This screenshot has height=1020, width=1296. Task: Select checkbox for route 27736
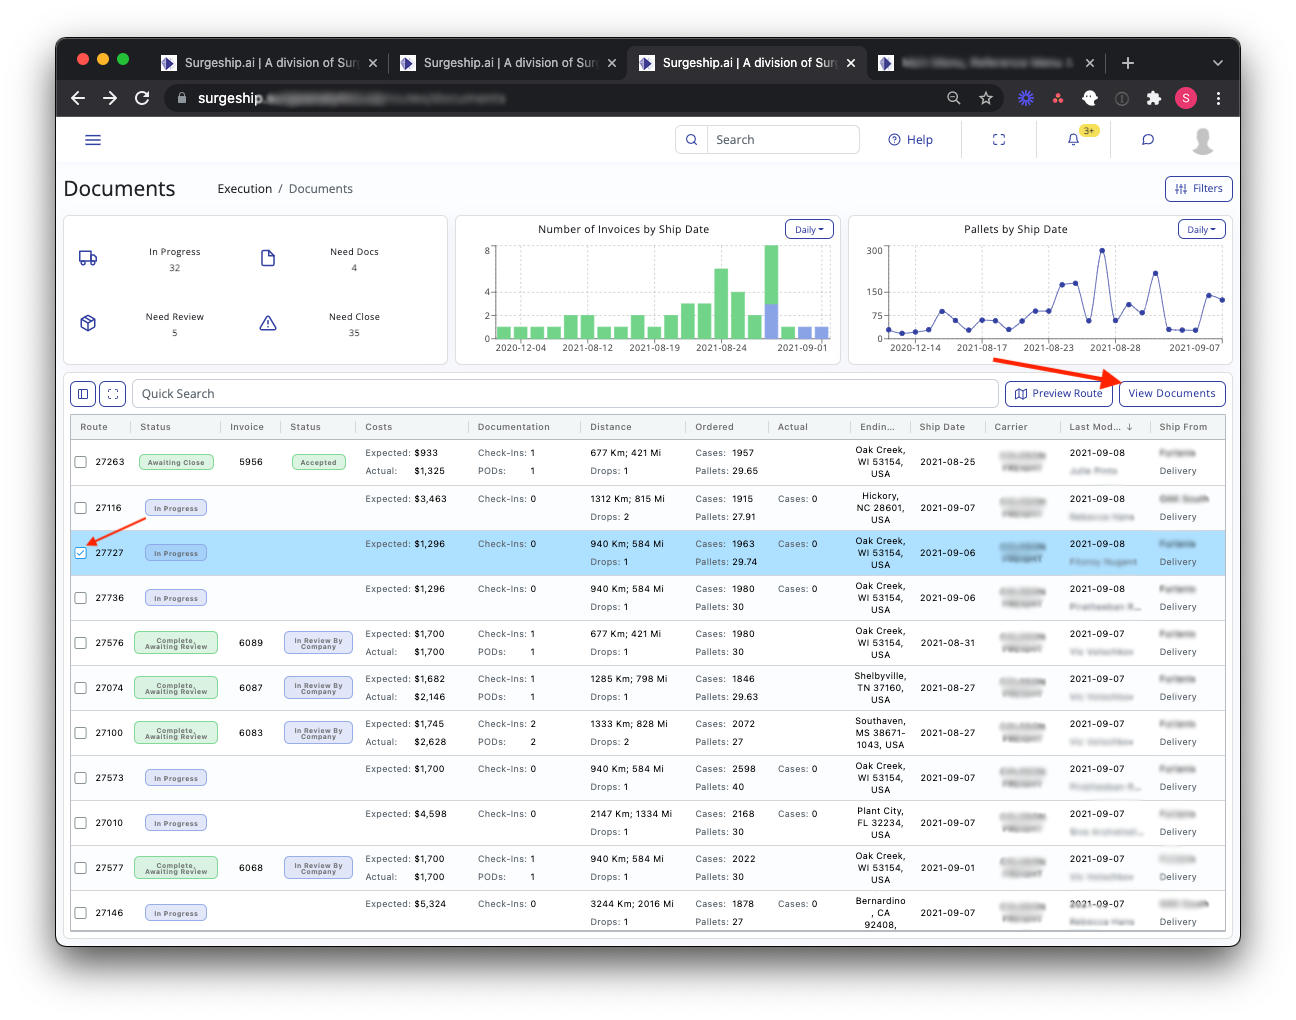(x=81, y=598)
